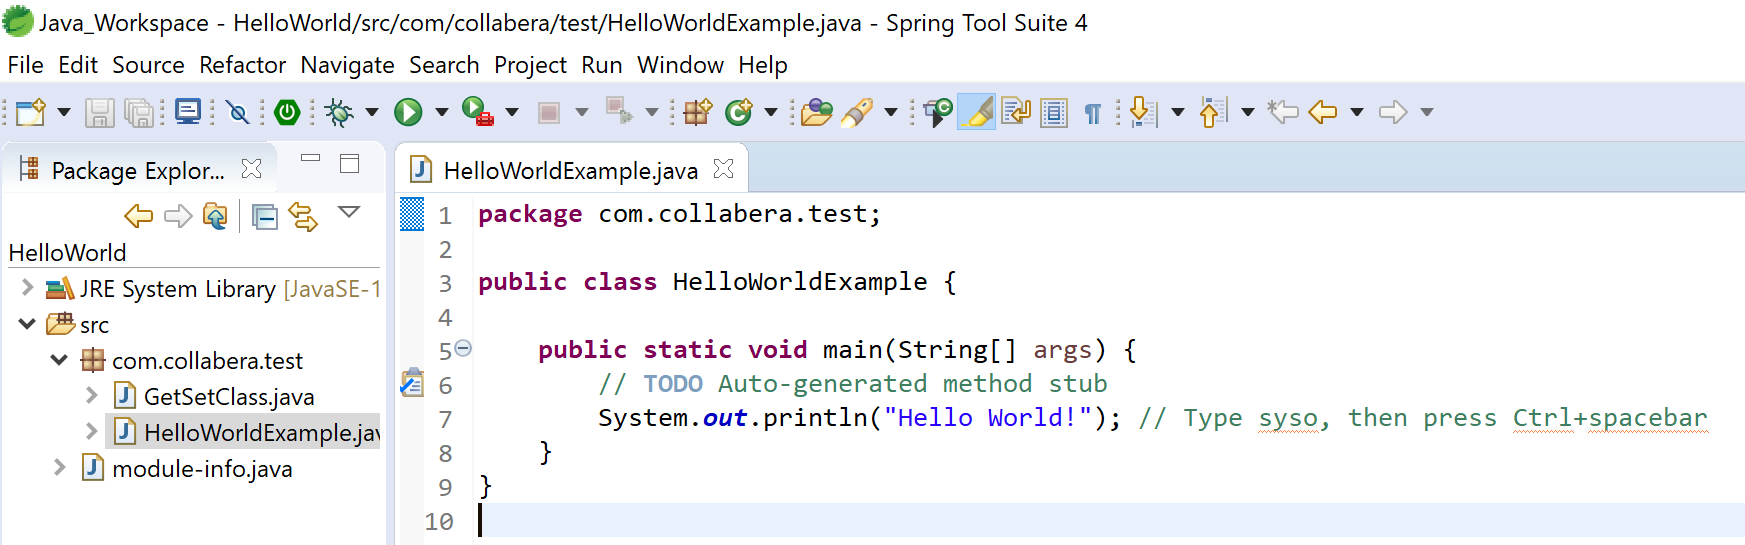The height and width of the screenshot is (545, 1745).
Task: Open the Run button dropdown arrow
Action: (x=441, y=112)
